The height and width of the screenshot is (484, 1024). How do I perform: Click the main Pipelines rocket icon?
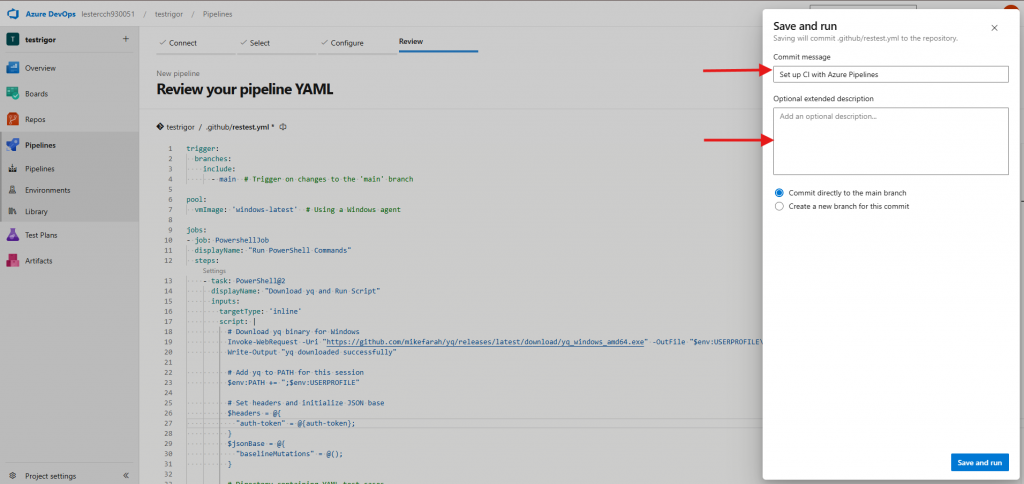(x=12, y=145)
